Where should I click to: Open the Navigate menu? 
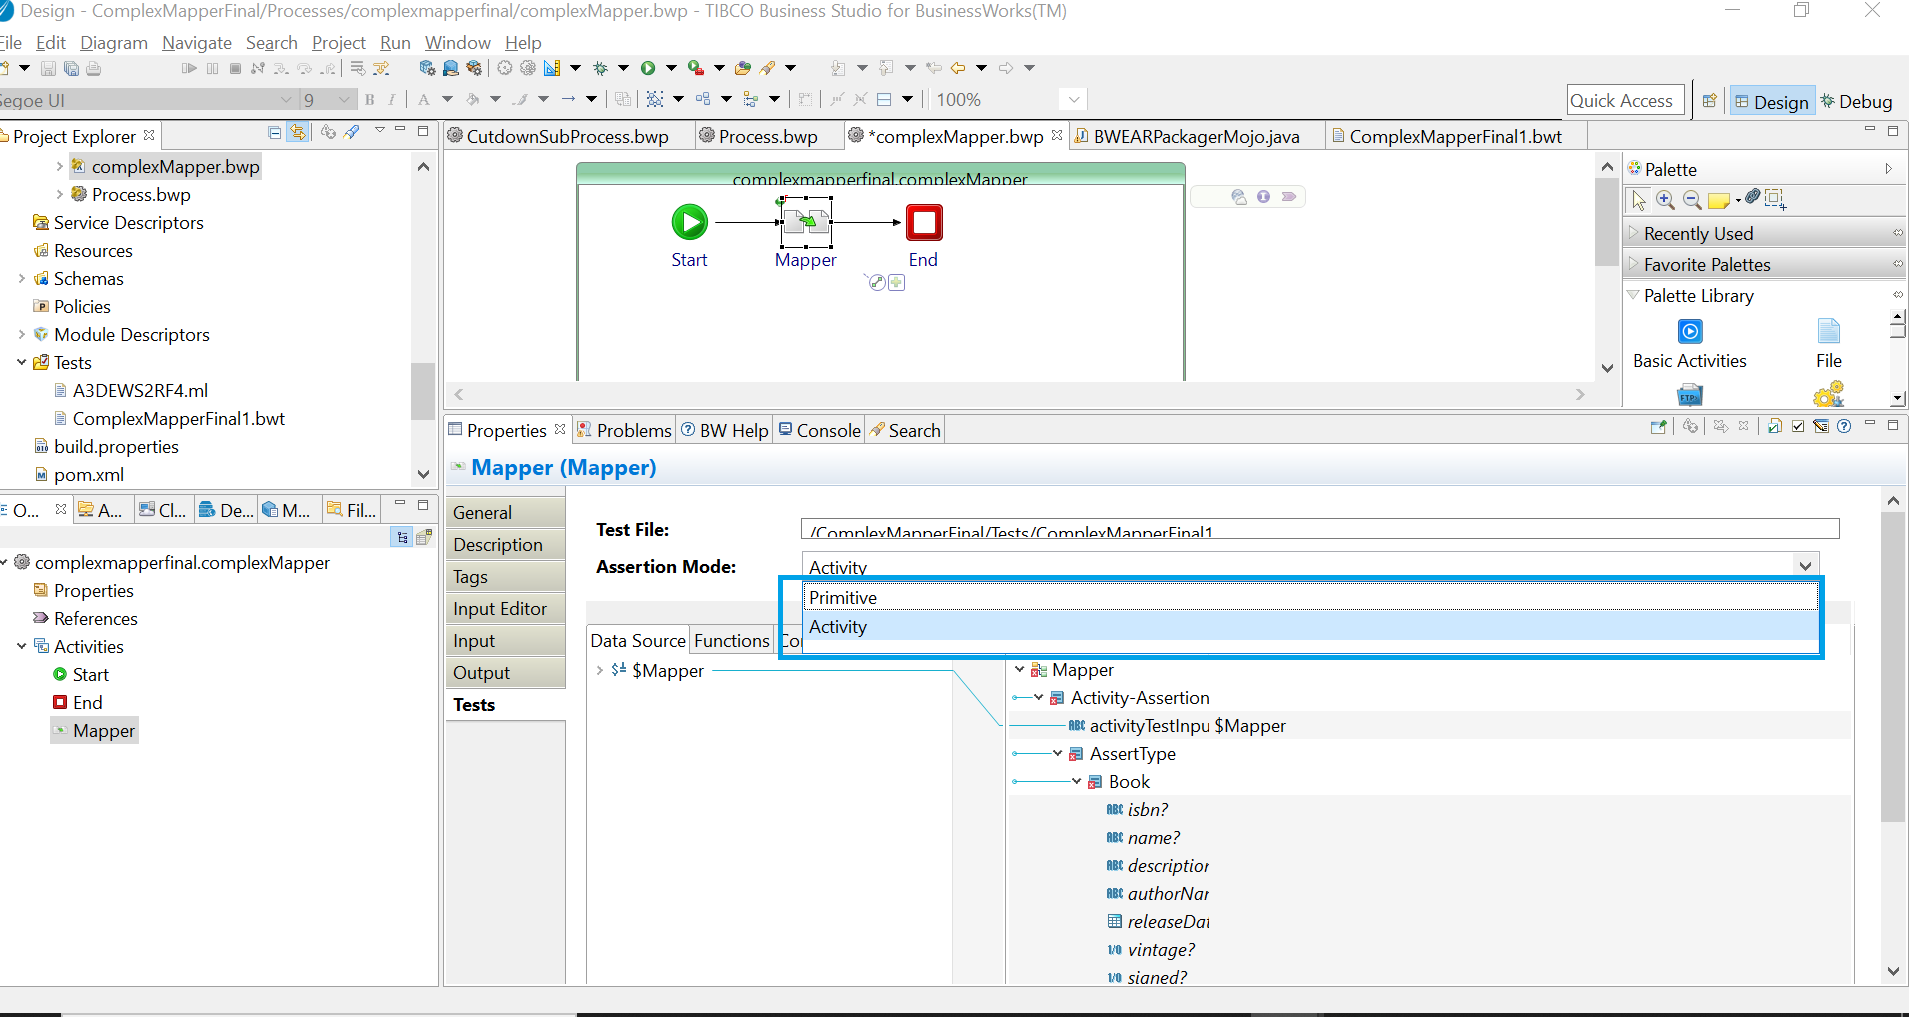(x=197, y=43)
